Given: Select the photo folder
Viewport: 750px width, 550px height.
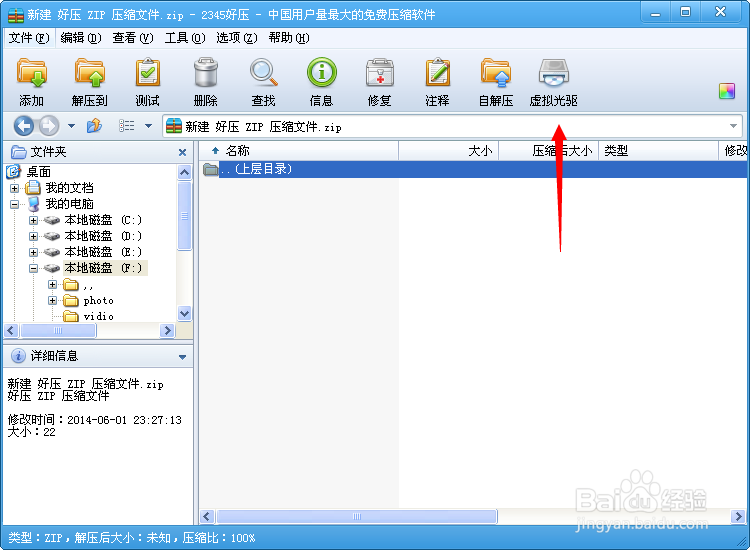Looking at the screenshot, I should click(98, 300).
